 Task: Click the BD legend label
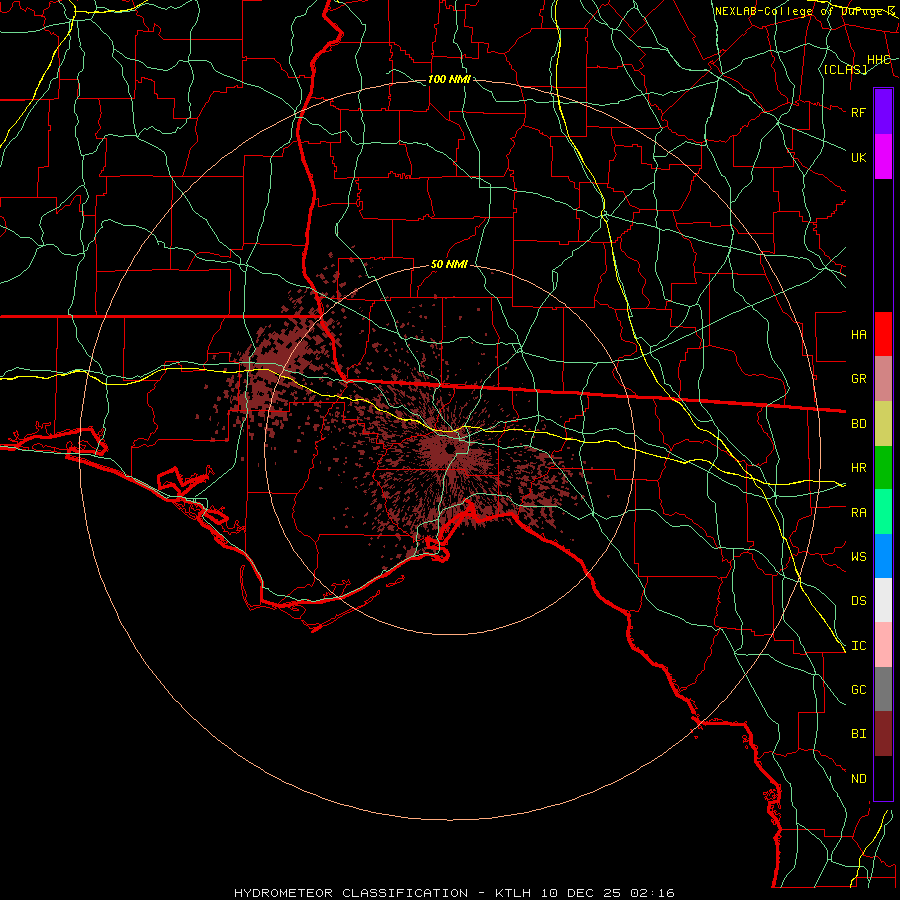pyautogui.click(x=859, y=424)
